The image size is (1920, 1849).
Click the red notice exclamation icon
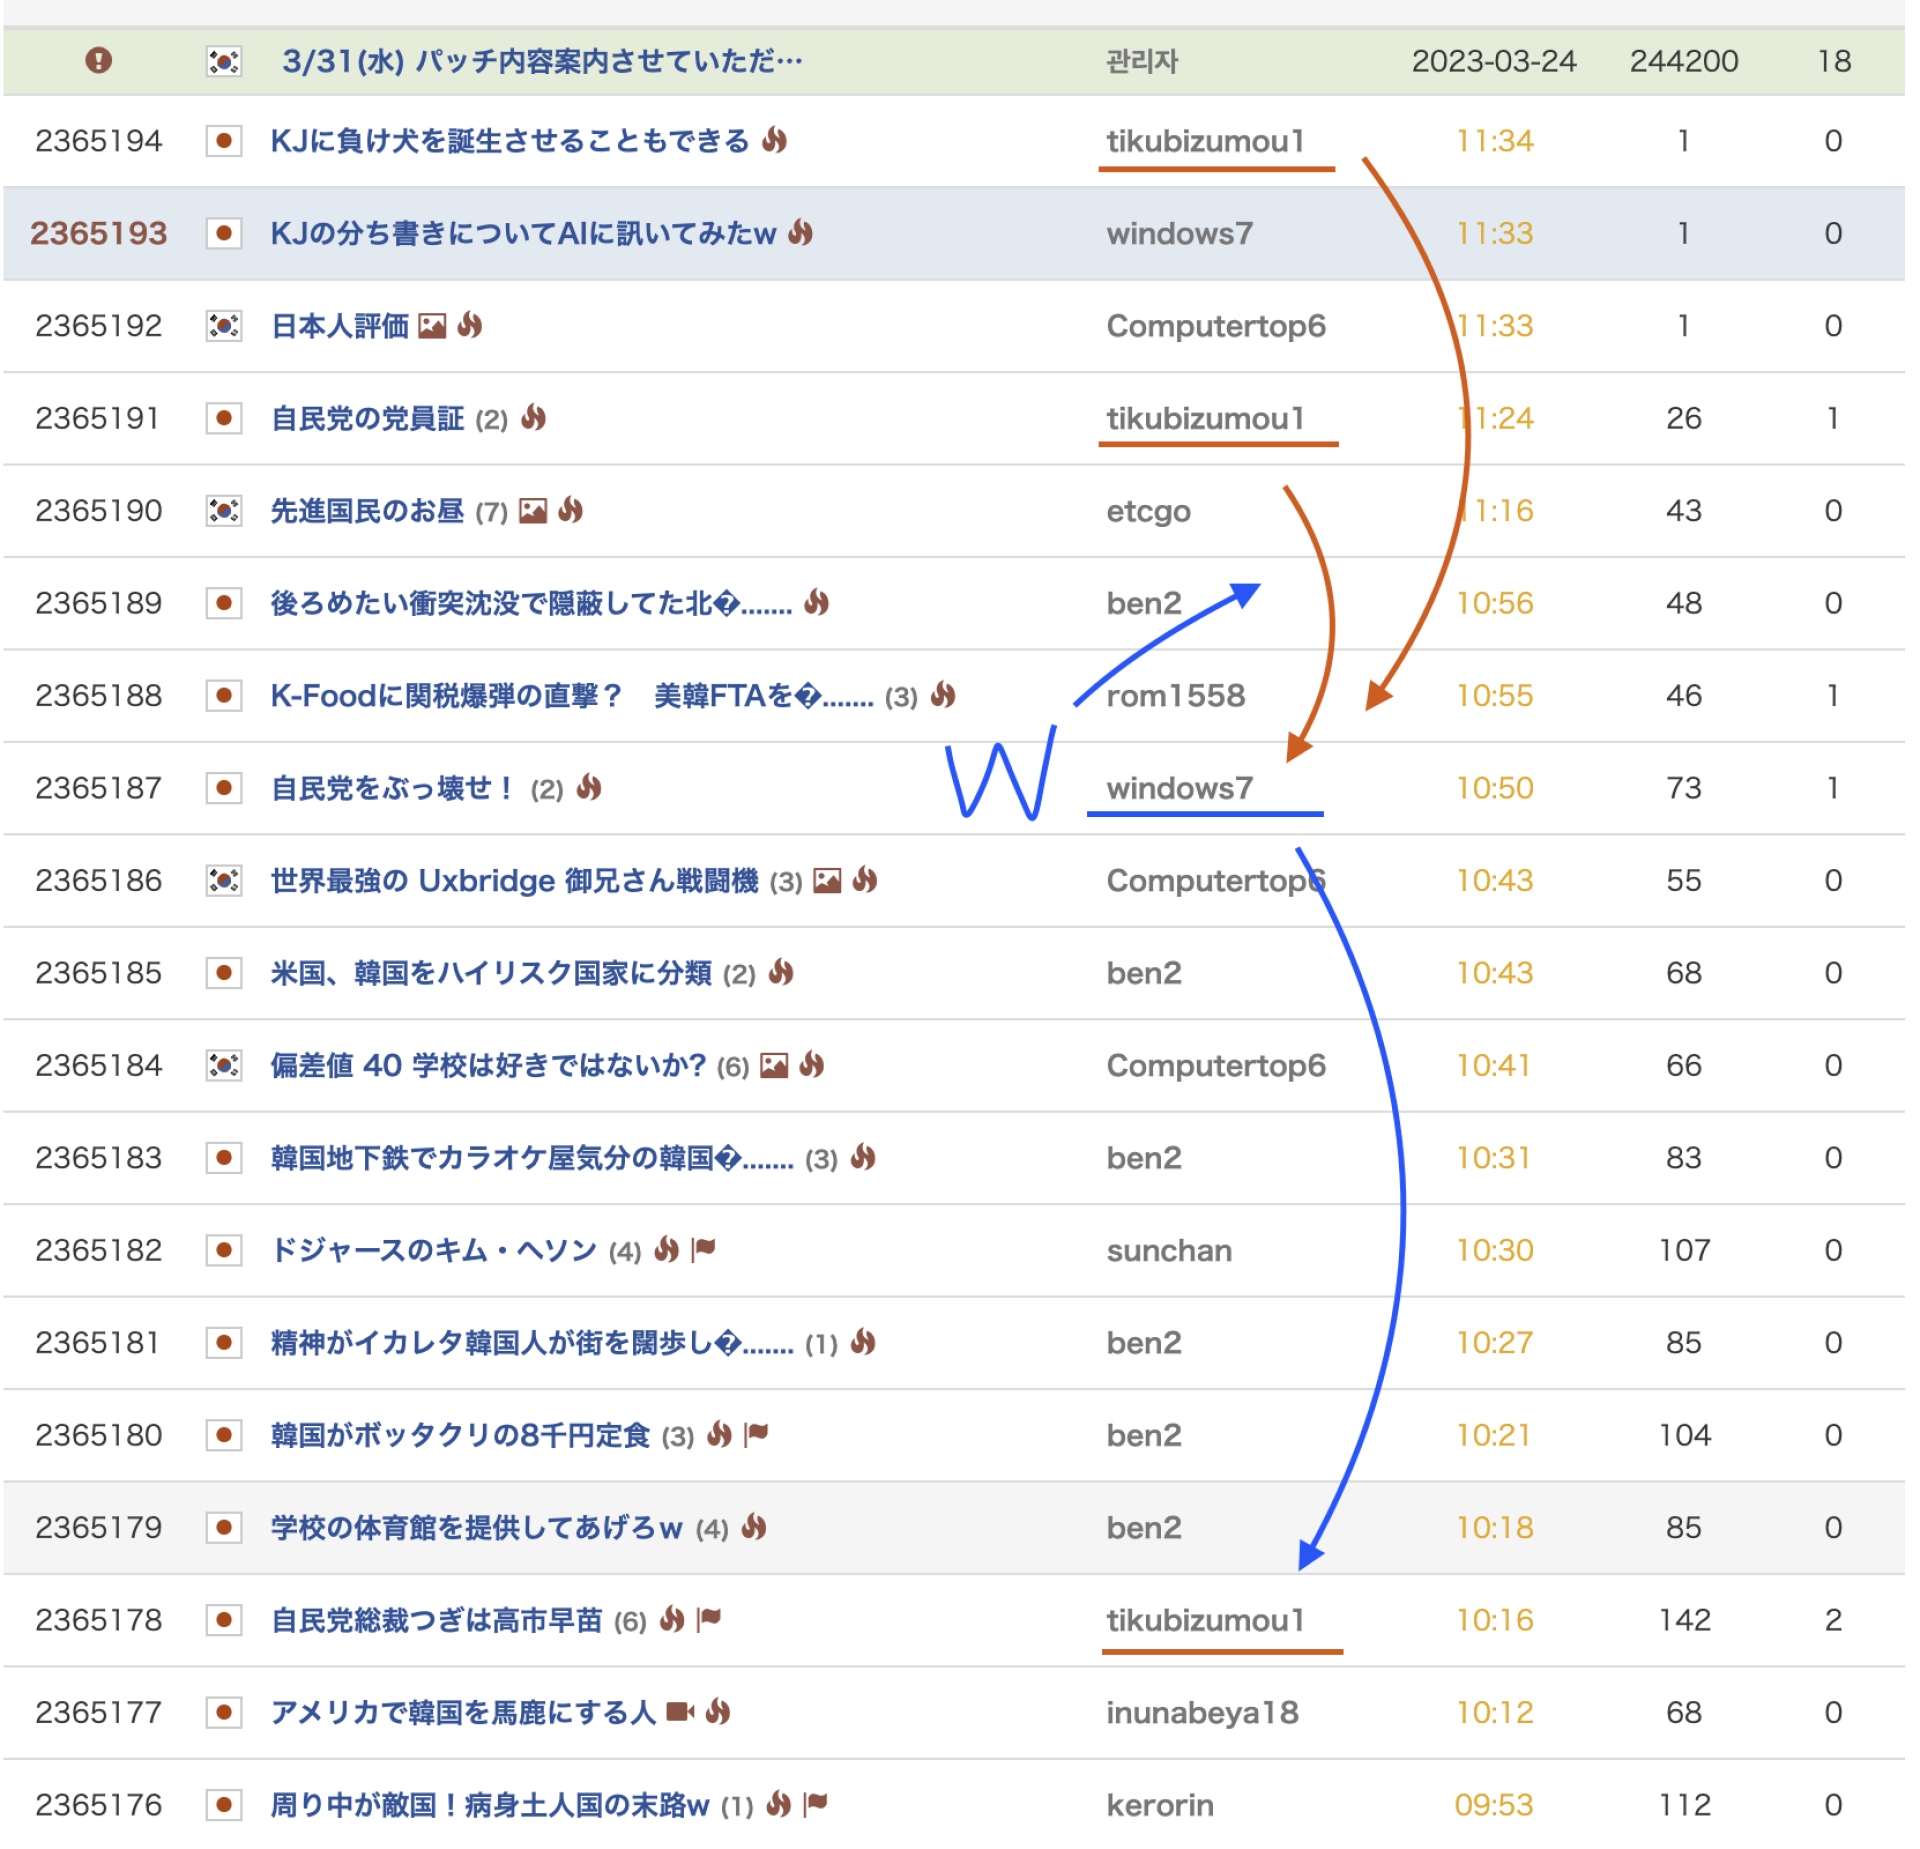98,61
